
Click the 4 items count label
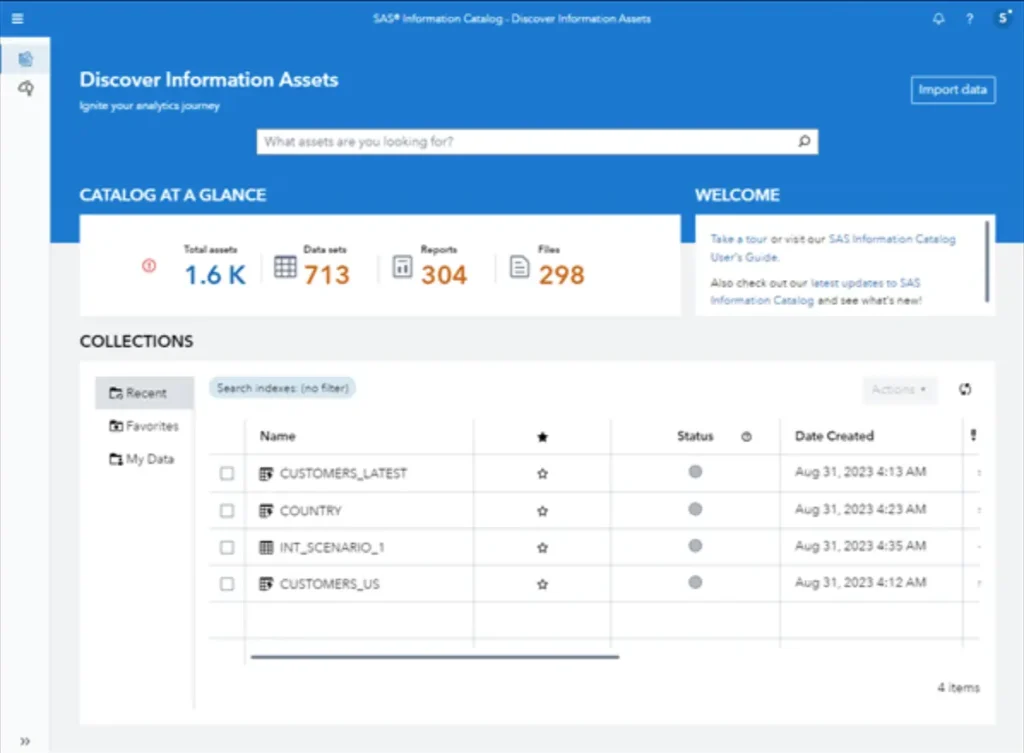click(959, 687)
